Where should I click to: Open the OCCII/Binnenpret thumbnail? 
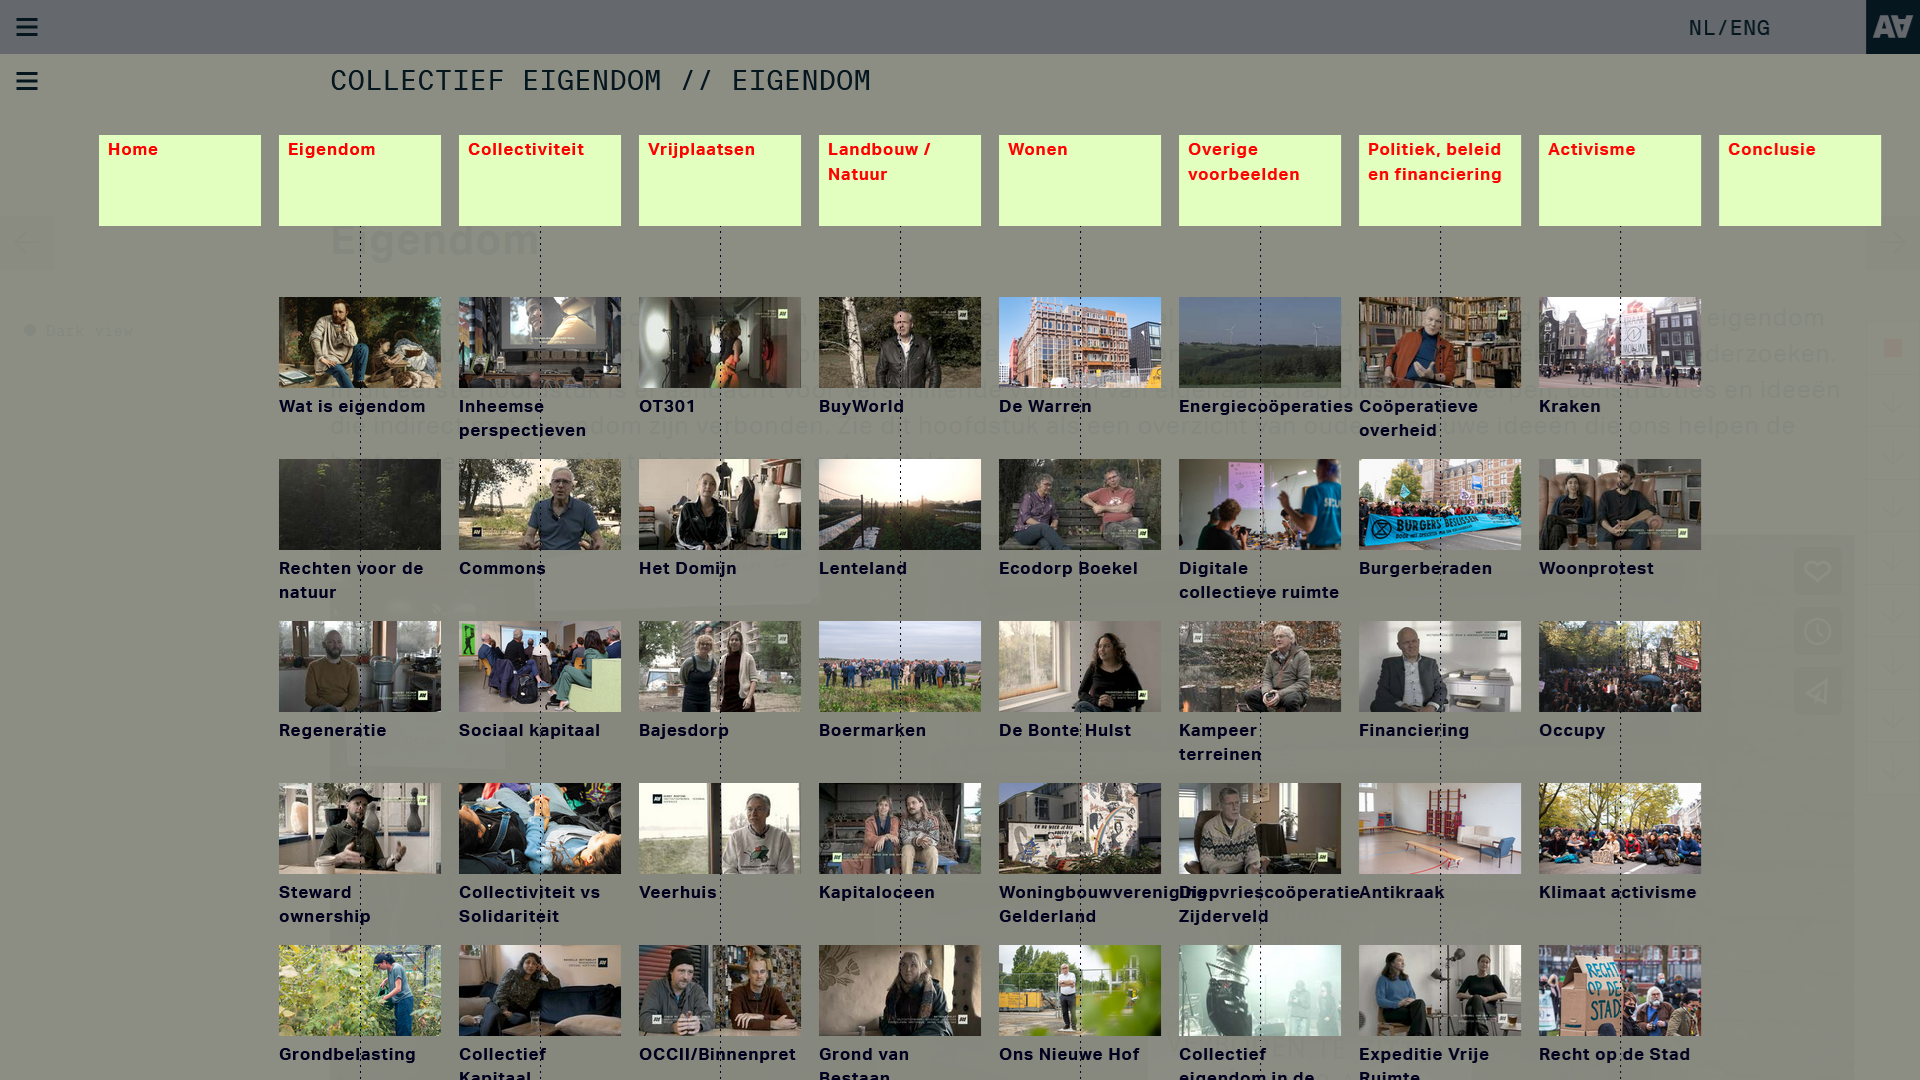pyautogui.click(x=720, y=990)
